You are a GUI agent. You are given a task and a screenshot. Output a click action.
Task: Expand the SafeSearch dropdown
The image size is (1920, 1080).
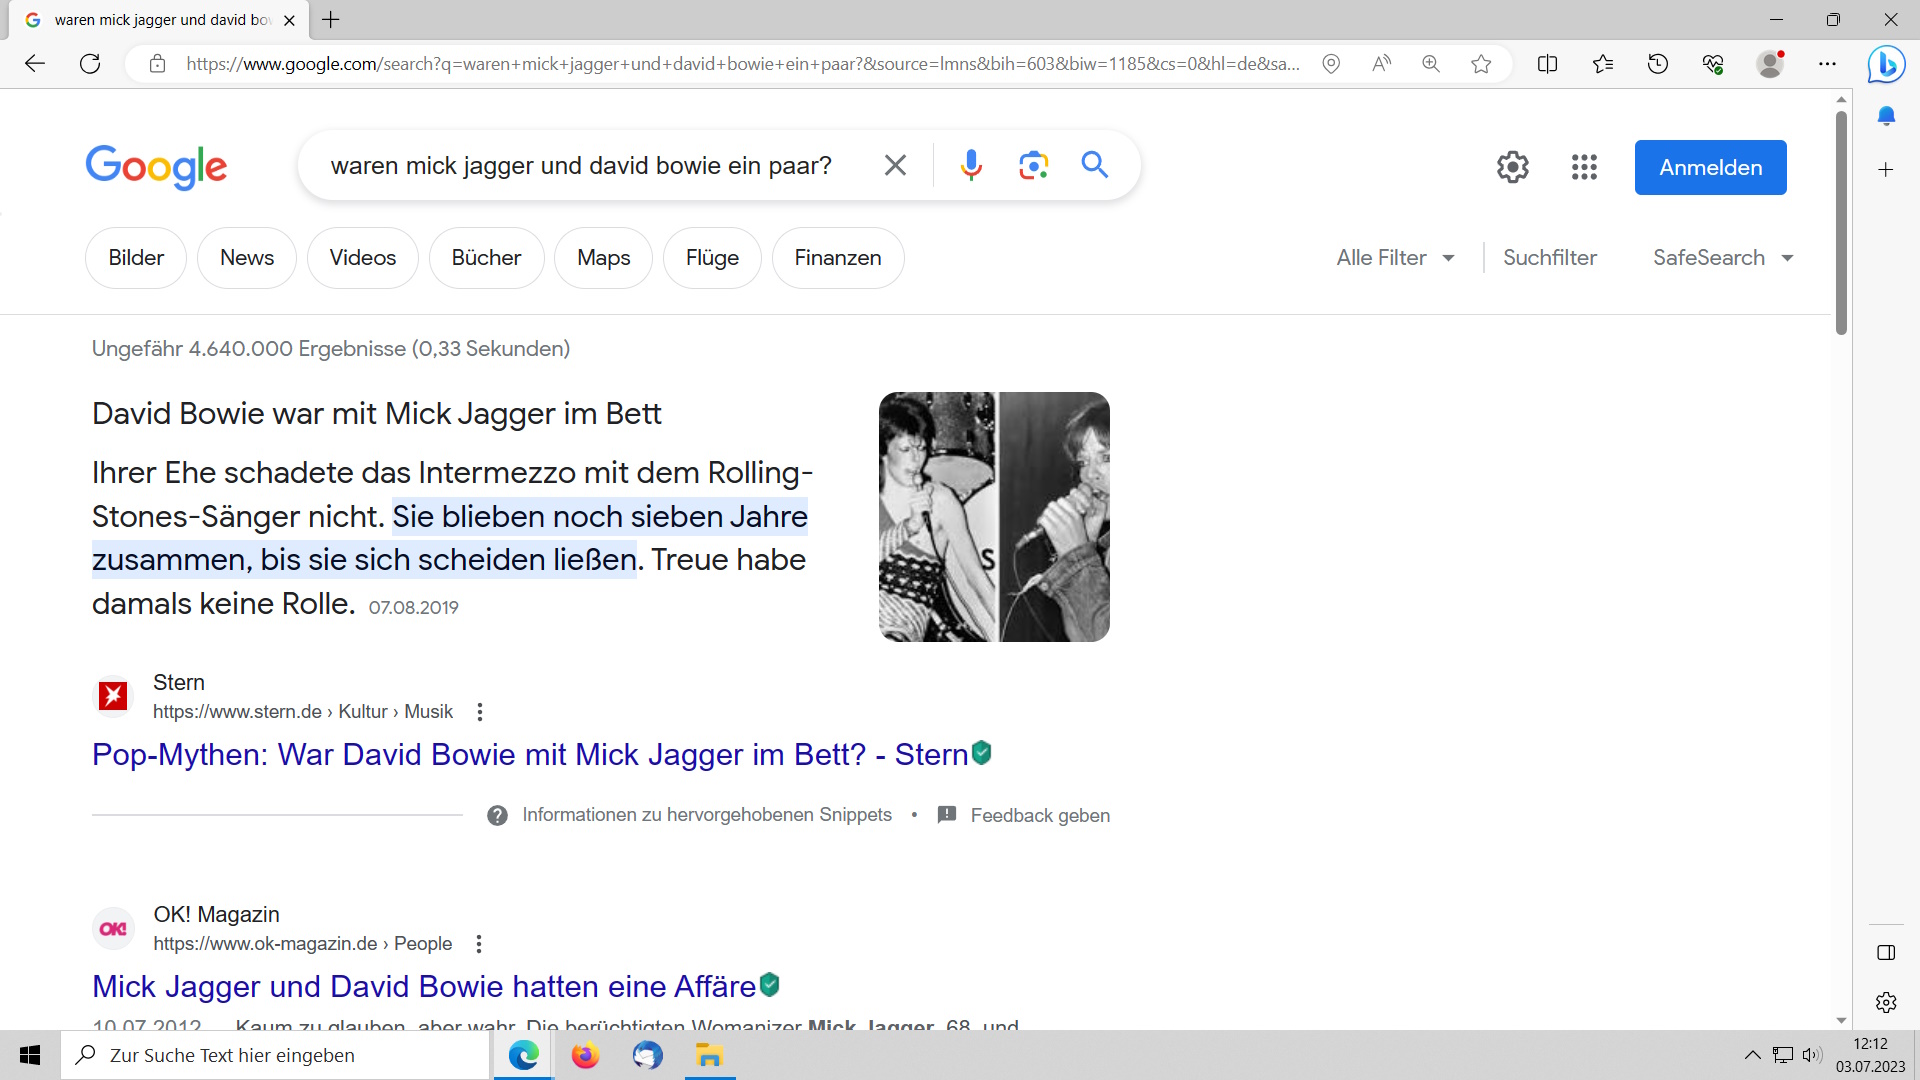pos(1722,258)
